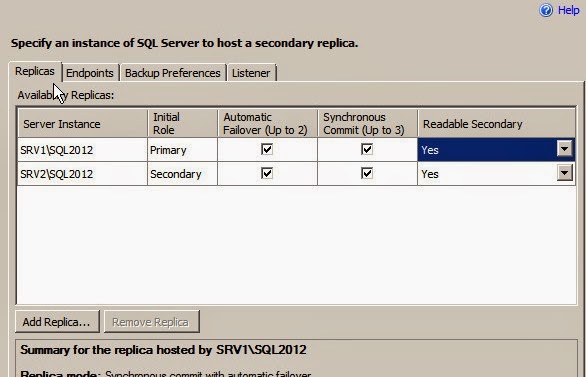Click the Remove Replica button
This screenshot has width=586, height=377.
tap(151, 322)
